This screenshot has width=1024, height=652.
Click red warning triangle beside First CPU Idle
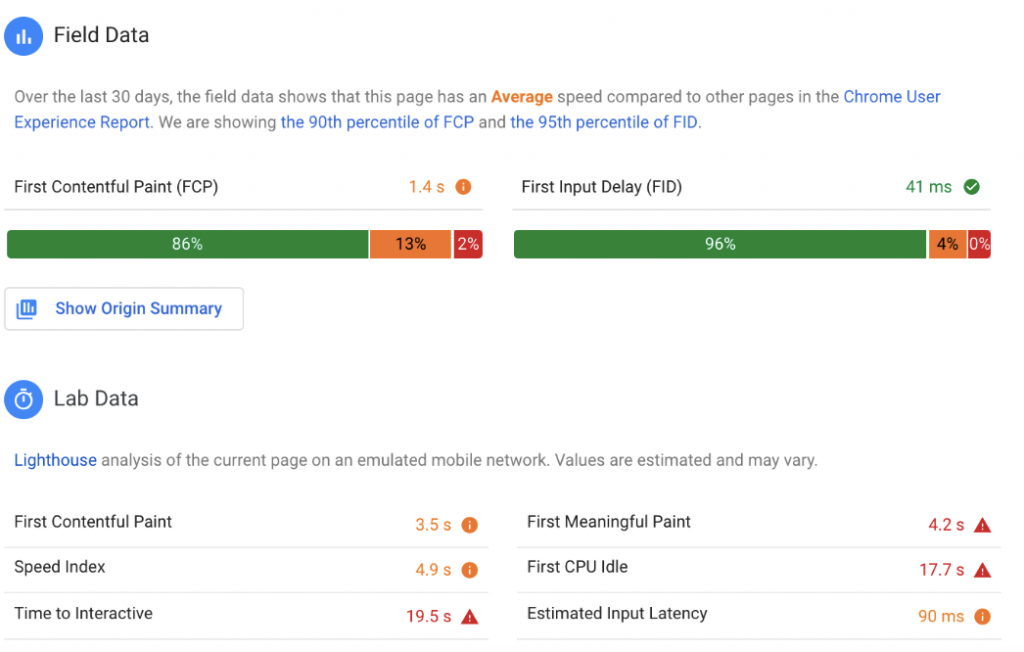[x=982, y=570]
